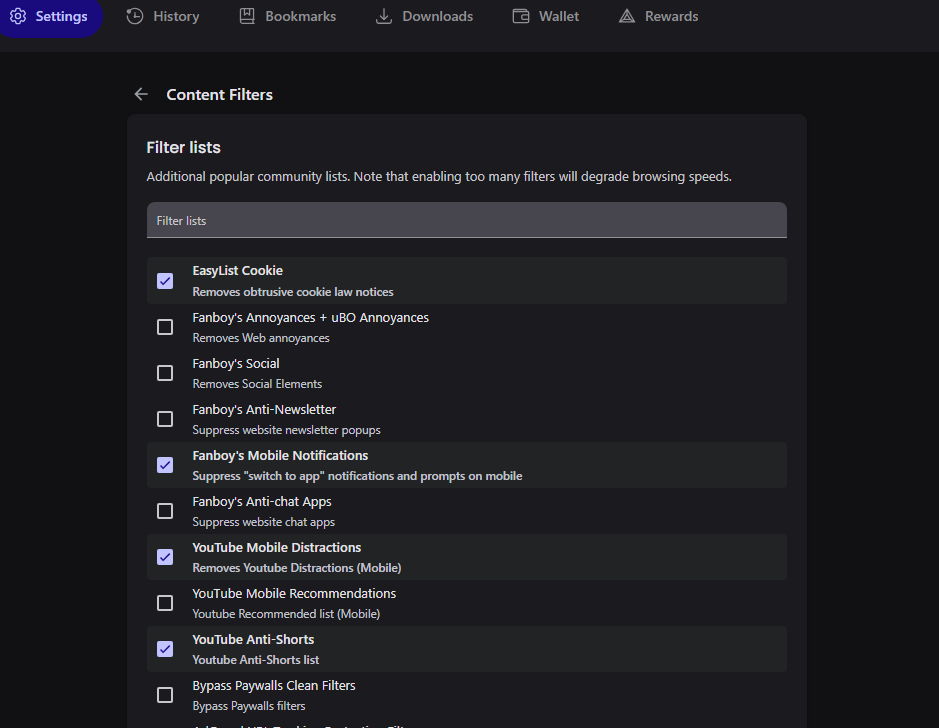Click the Rewards triangle icon

627,16
